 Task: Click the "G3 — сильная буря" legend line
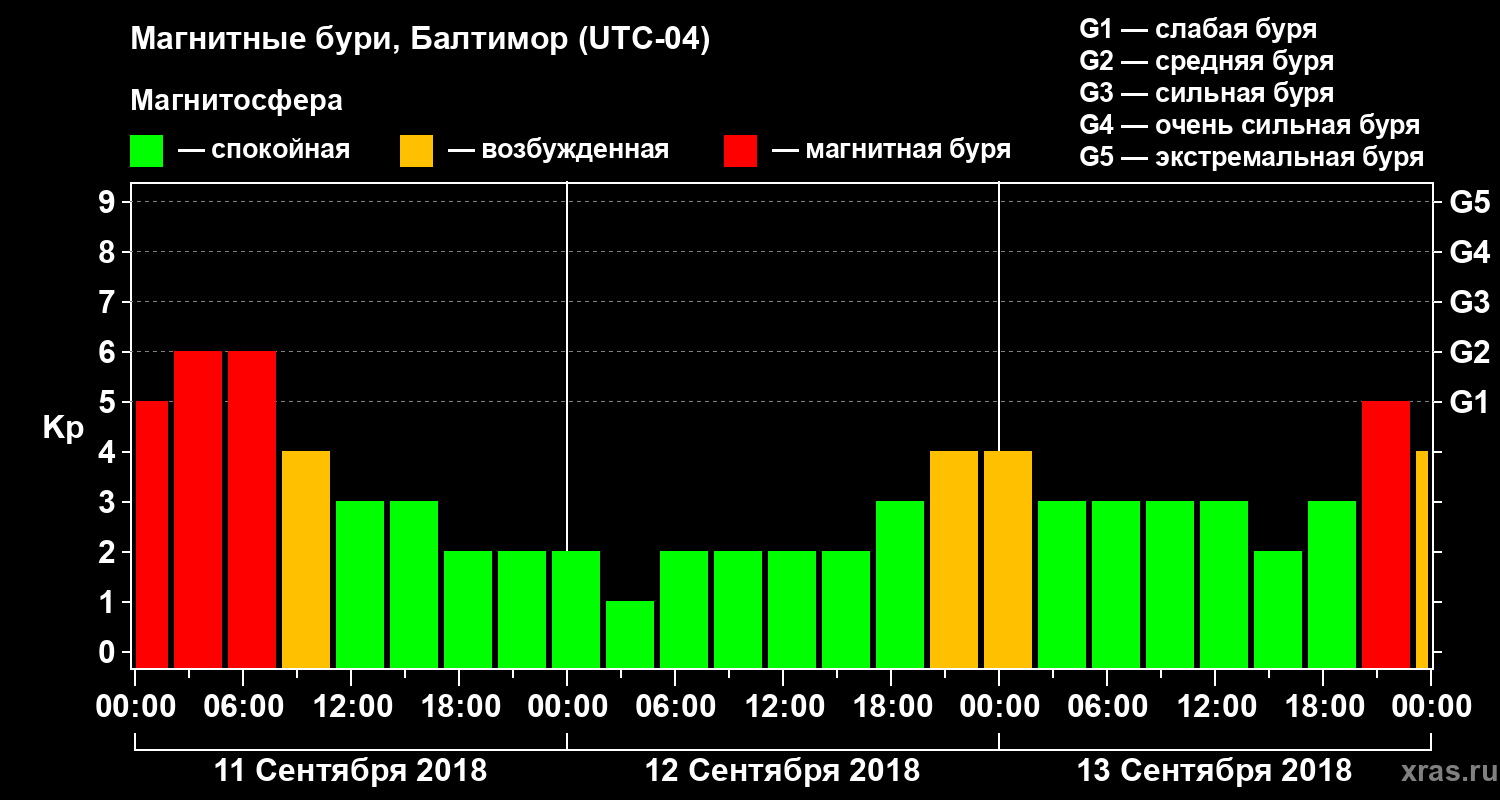tap(1207, 93)
